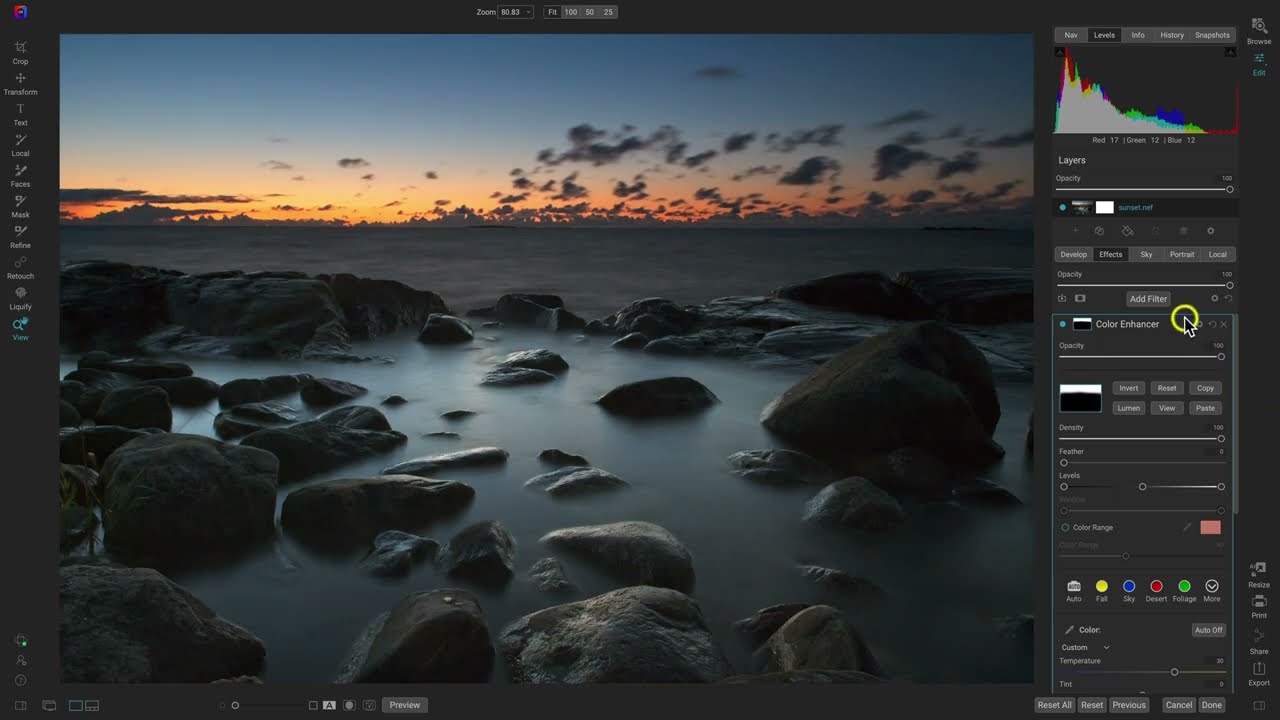Viewport: 1280px width, 720px height.
Task: Open Color Enhancer filter options gear
Action: [1199, 324]
